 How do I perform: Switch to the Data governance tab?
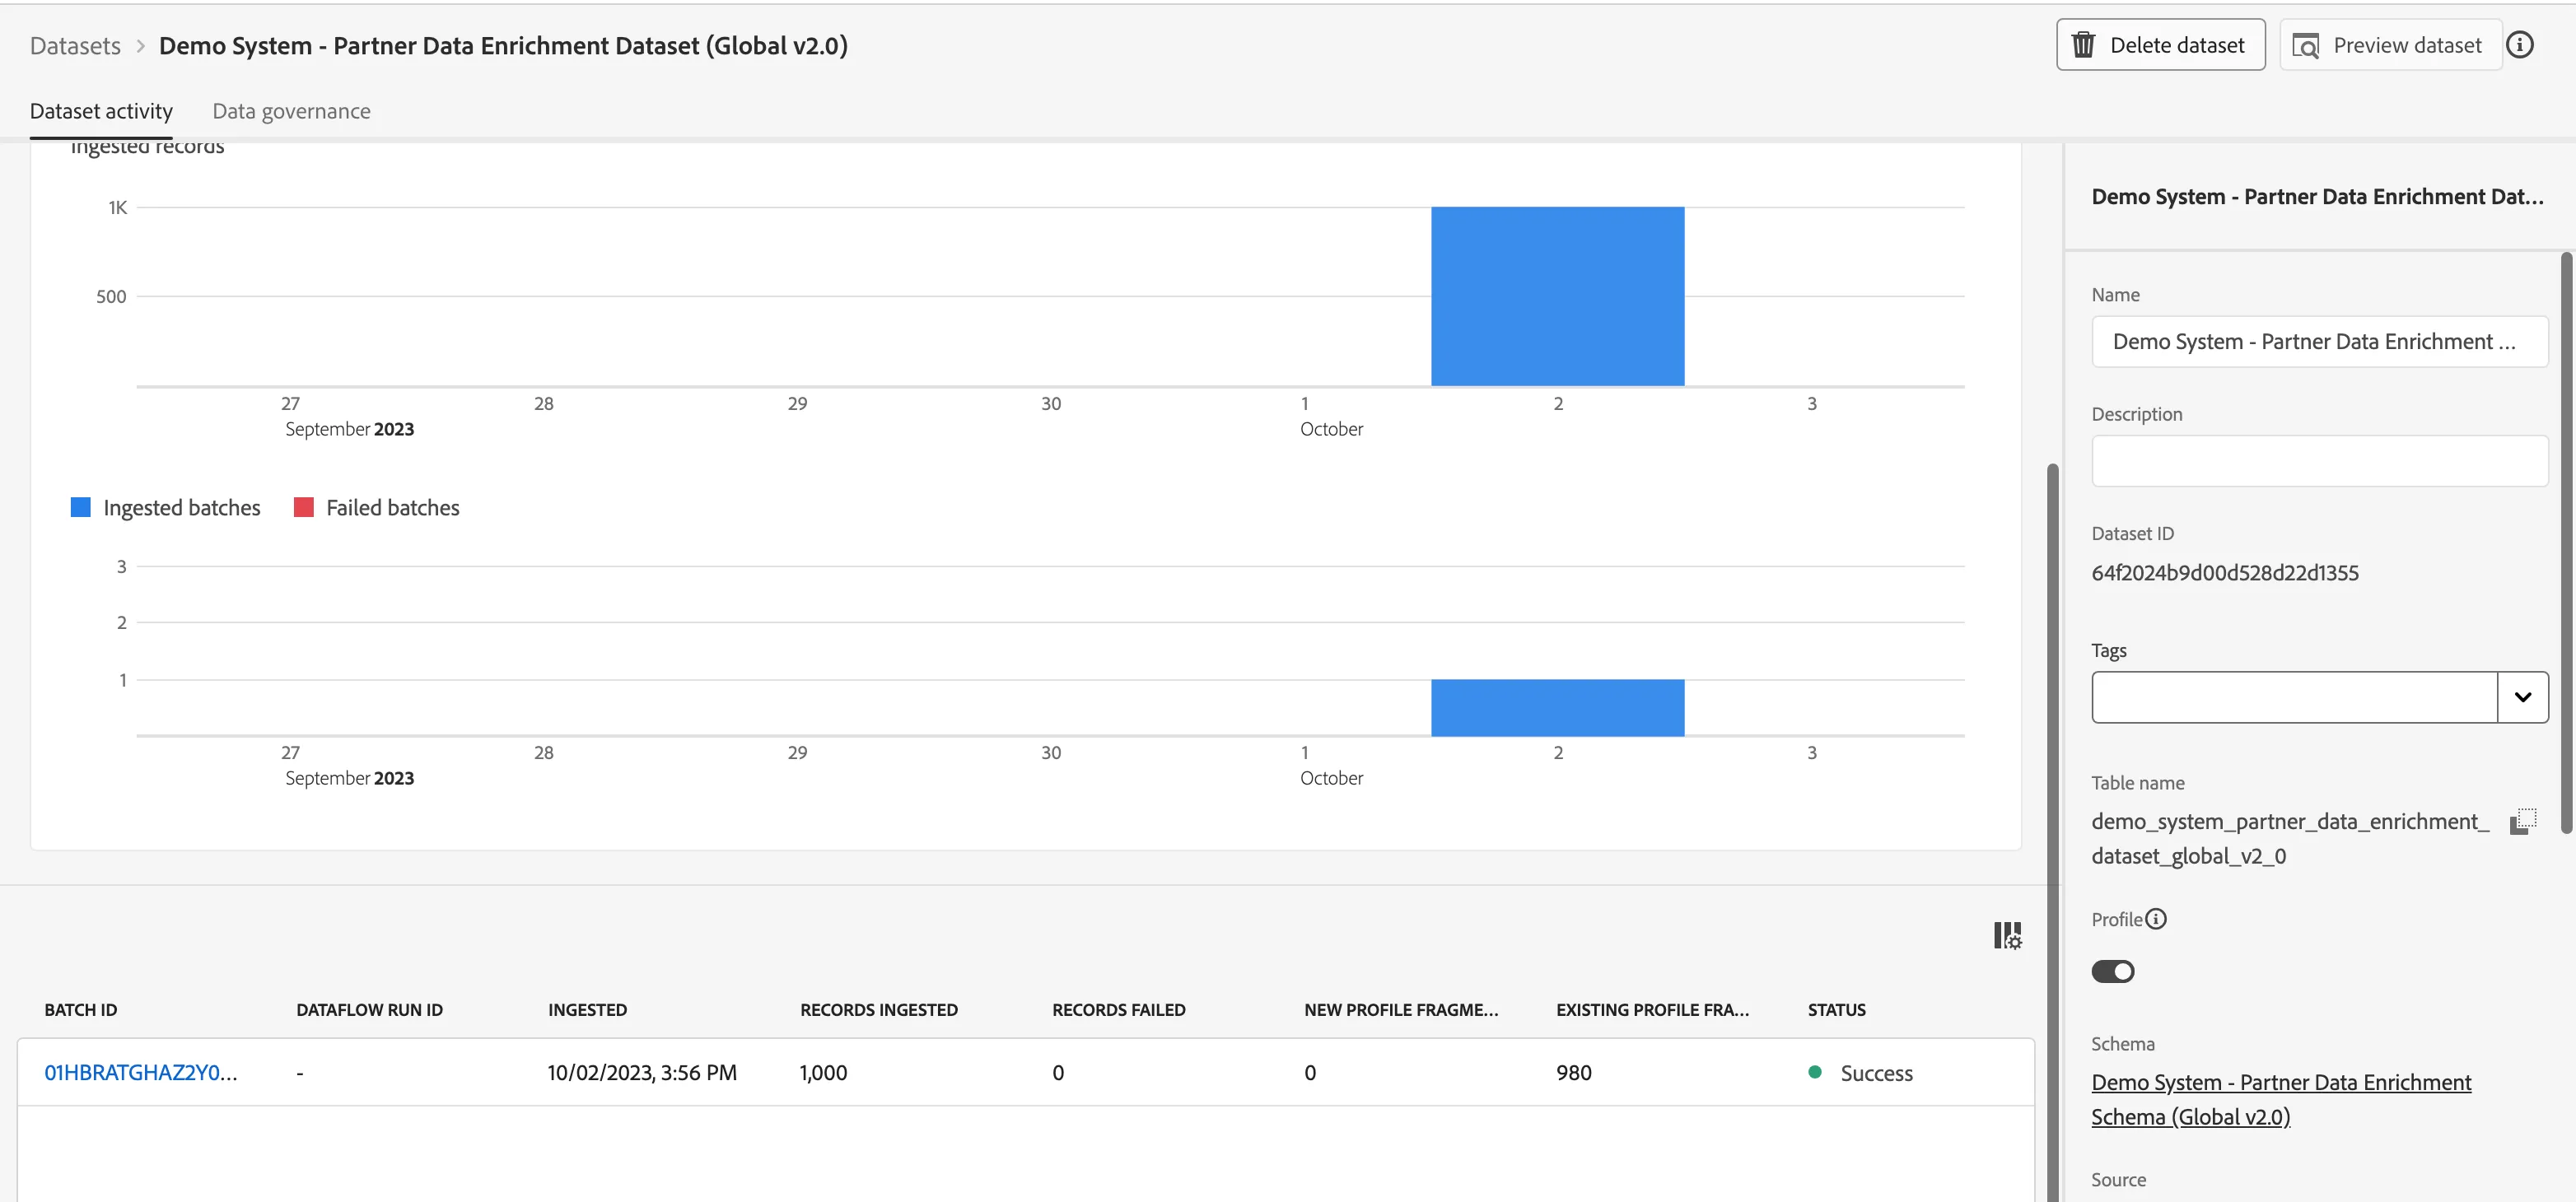(x=291, y=111)
